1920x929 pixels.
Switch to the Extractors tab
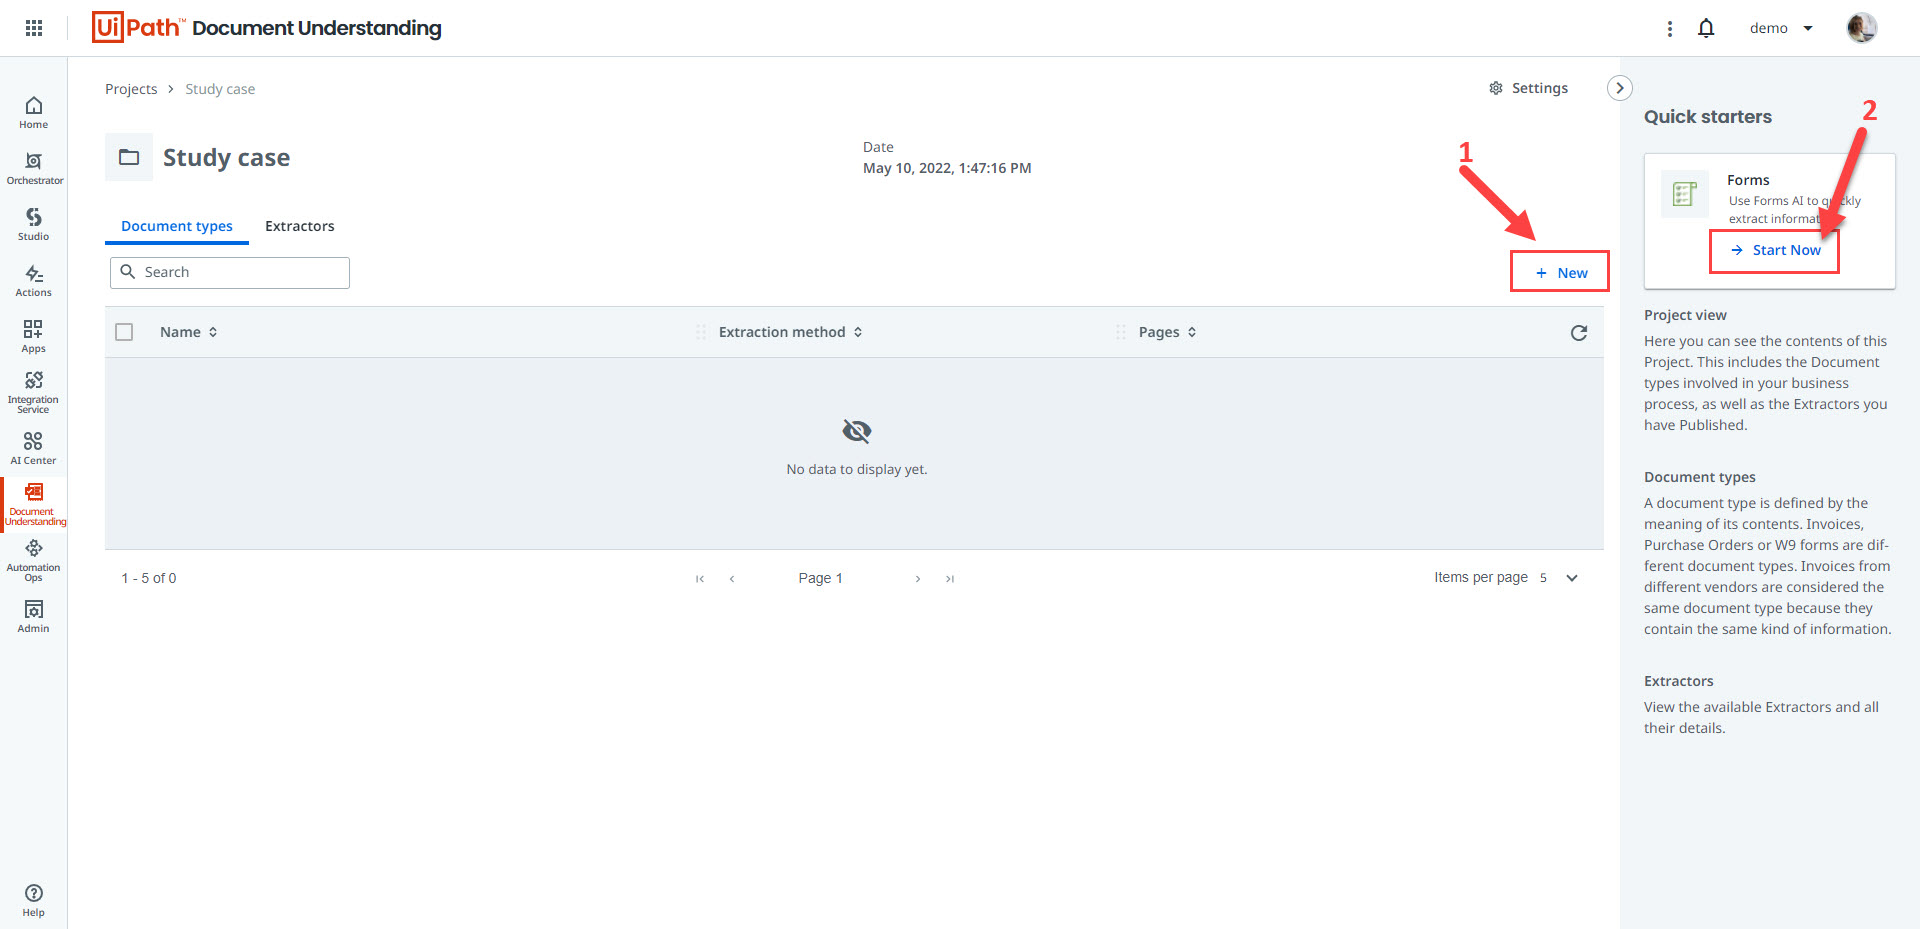tap(300, 226)
